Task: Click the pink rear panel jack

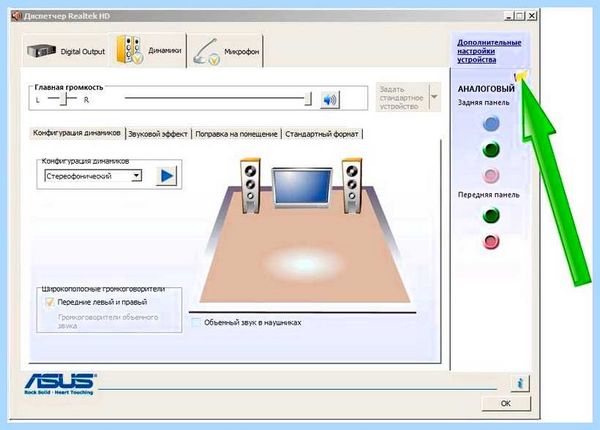Action: 491,175
